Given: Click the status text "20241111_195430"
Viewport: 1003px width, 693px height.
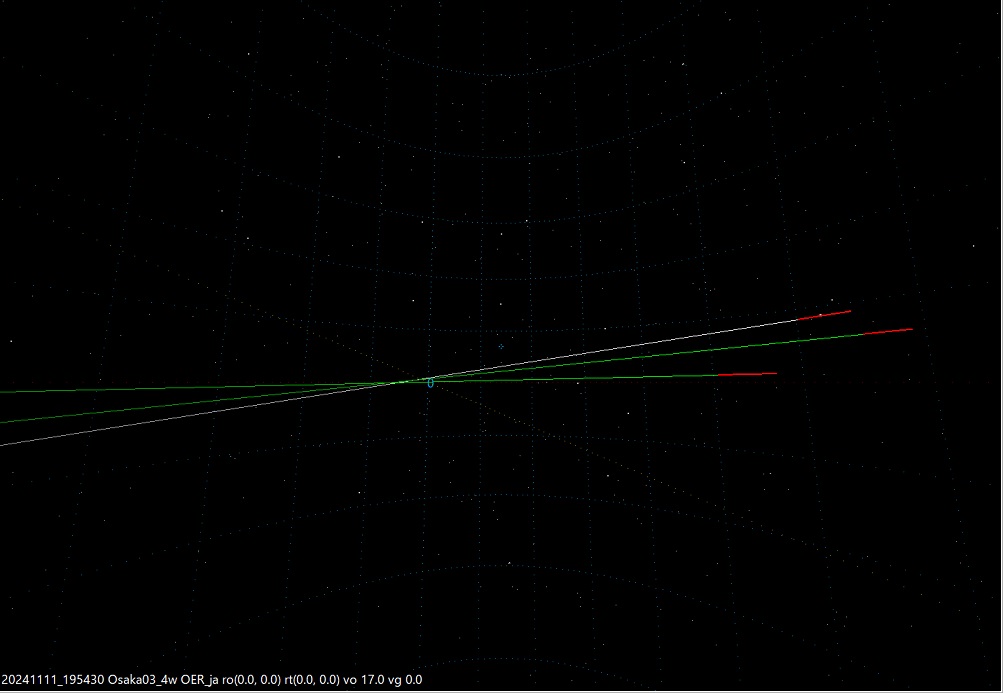Looking at the screenshot, I should click(x=52, y=680).
